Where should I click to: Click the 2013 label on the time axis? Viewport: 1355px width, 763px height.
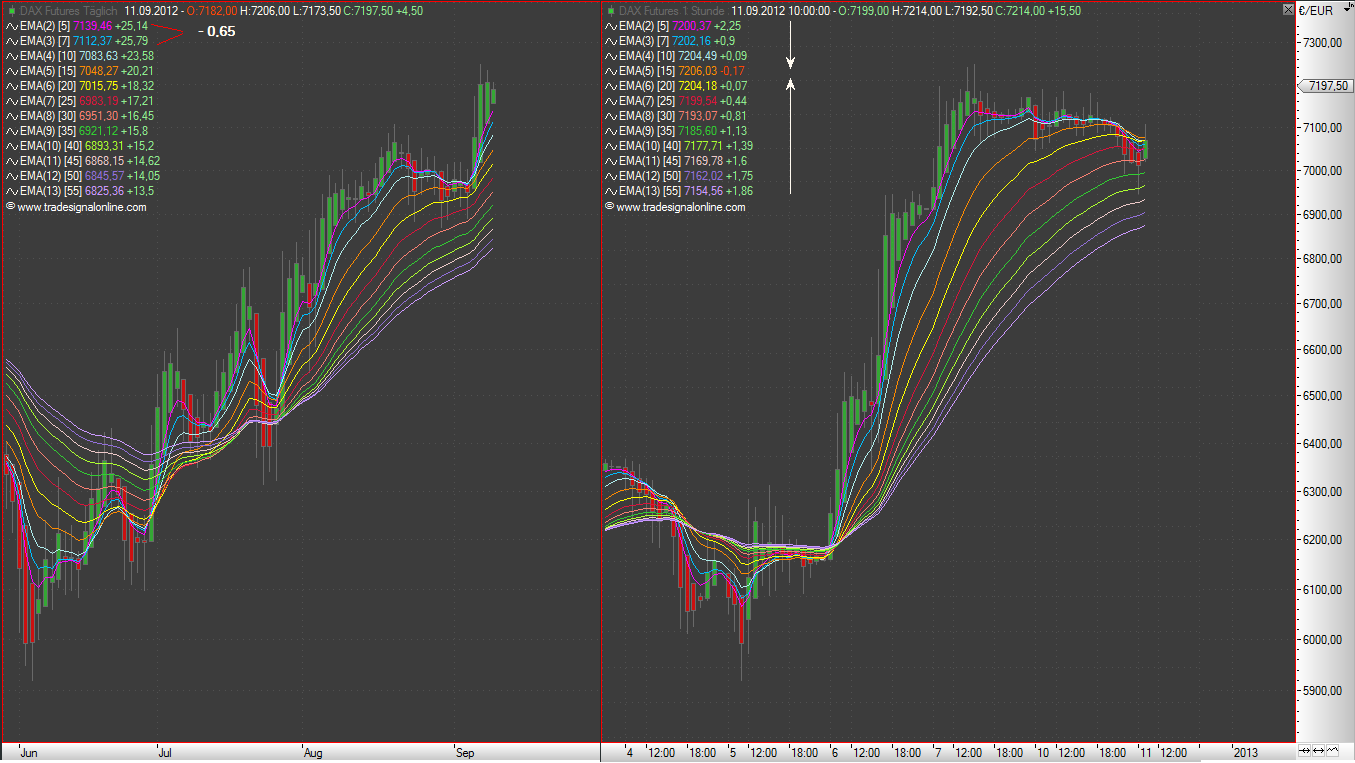pyautogui.click(x=1246, y=752)
